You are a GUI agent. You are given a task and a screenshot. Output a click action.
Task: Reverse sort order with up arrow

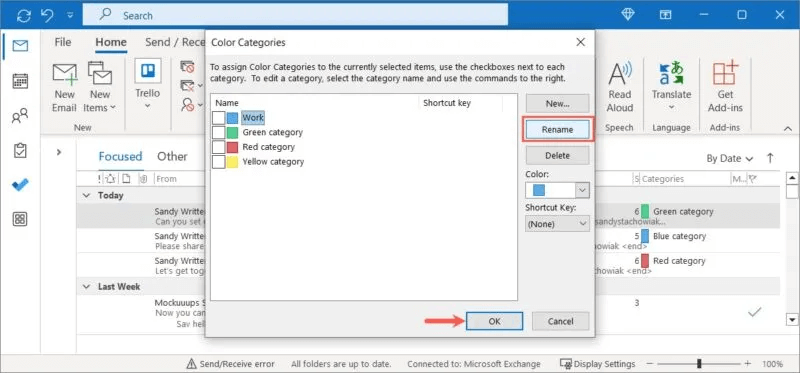(x=770, y=158)
